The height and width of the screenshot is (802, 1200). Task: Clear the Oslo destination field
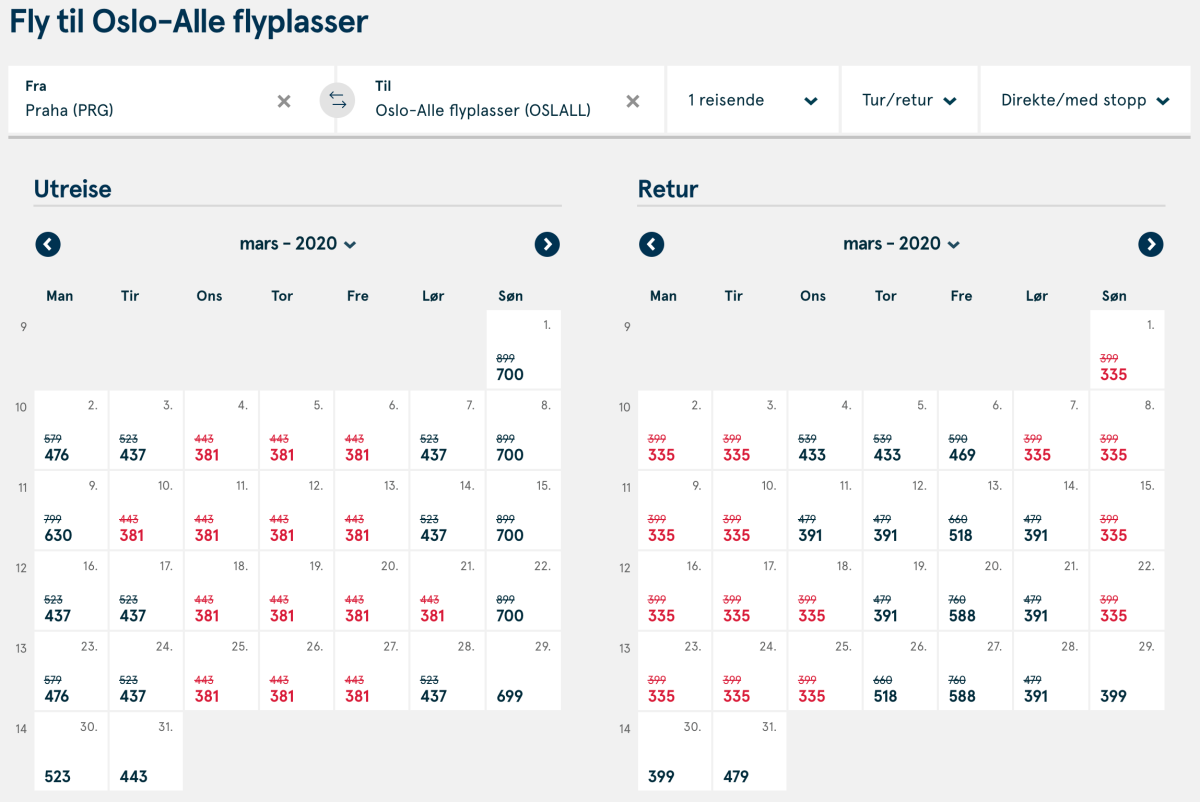[632, 101]
